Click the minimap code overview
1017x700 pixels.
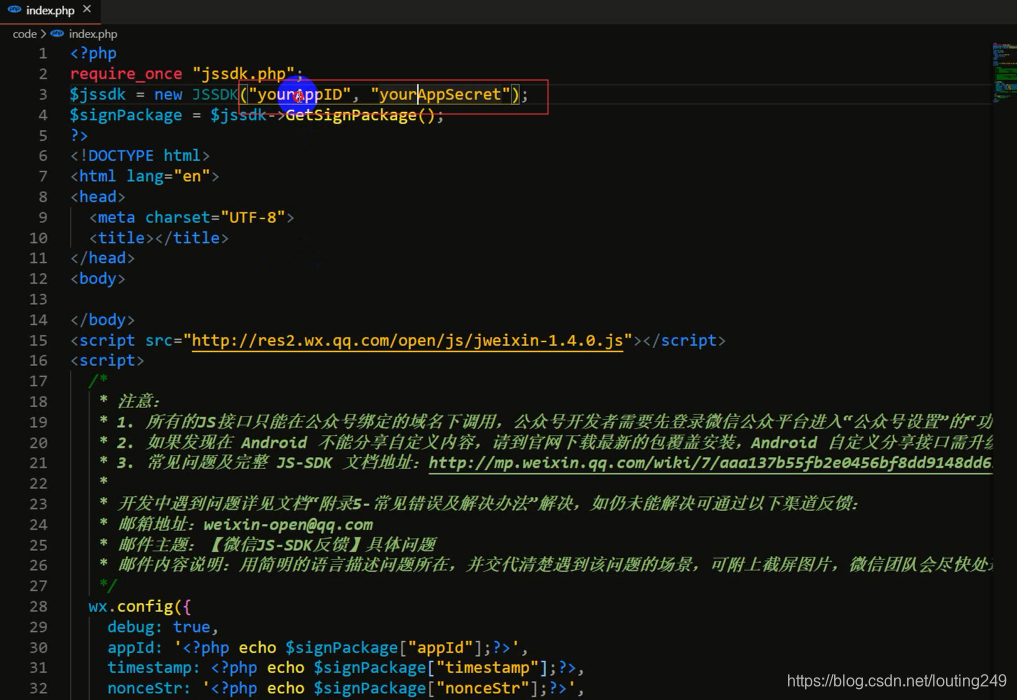pyautogui.click(x=1004, y=73)
